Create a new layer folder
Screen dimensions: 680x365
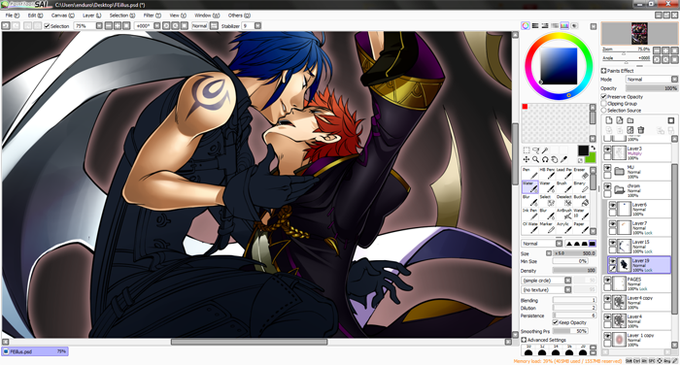tap(630, 120)
